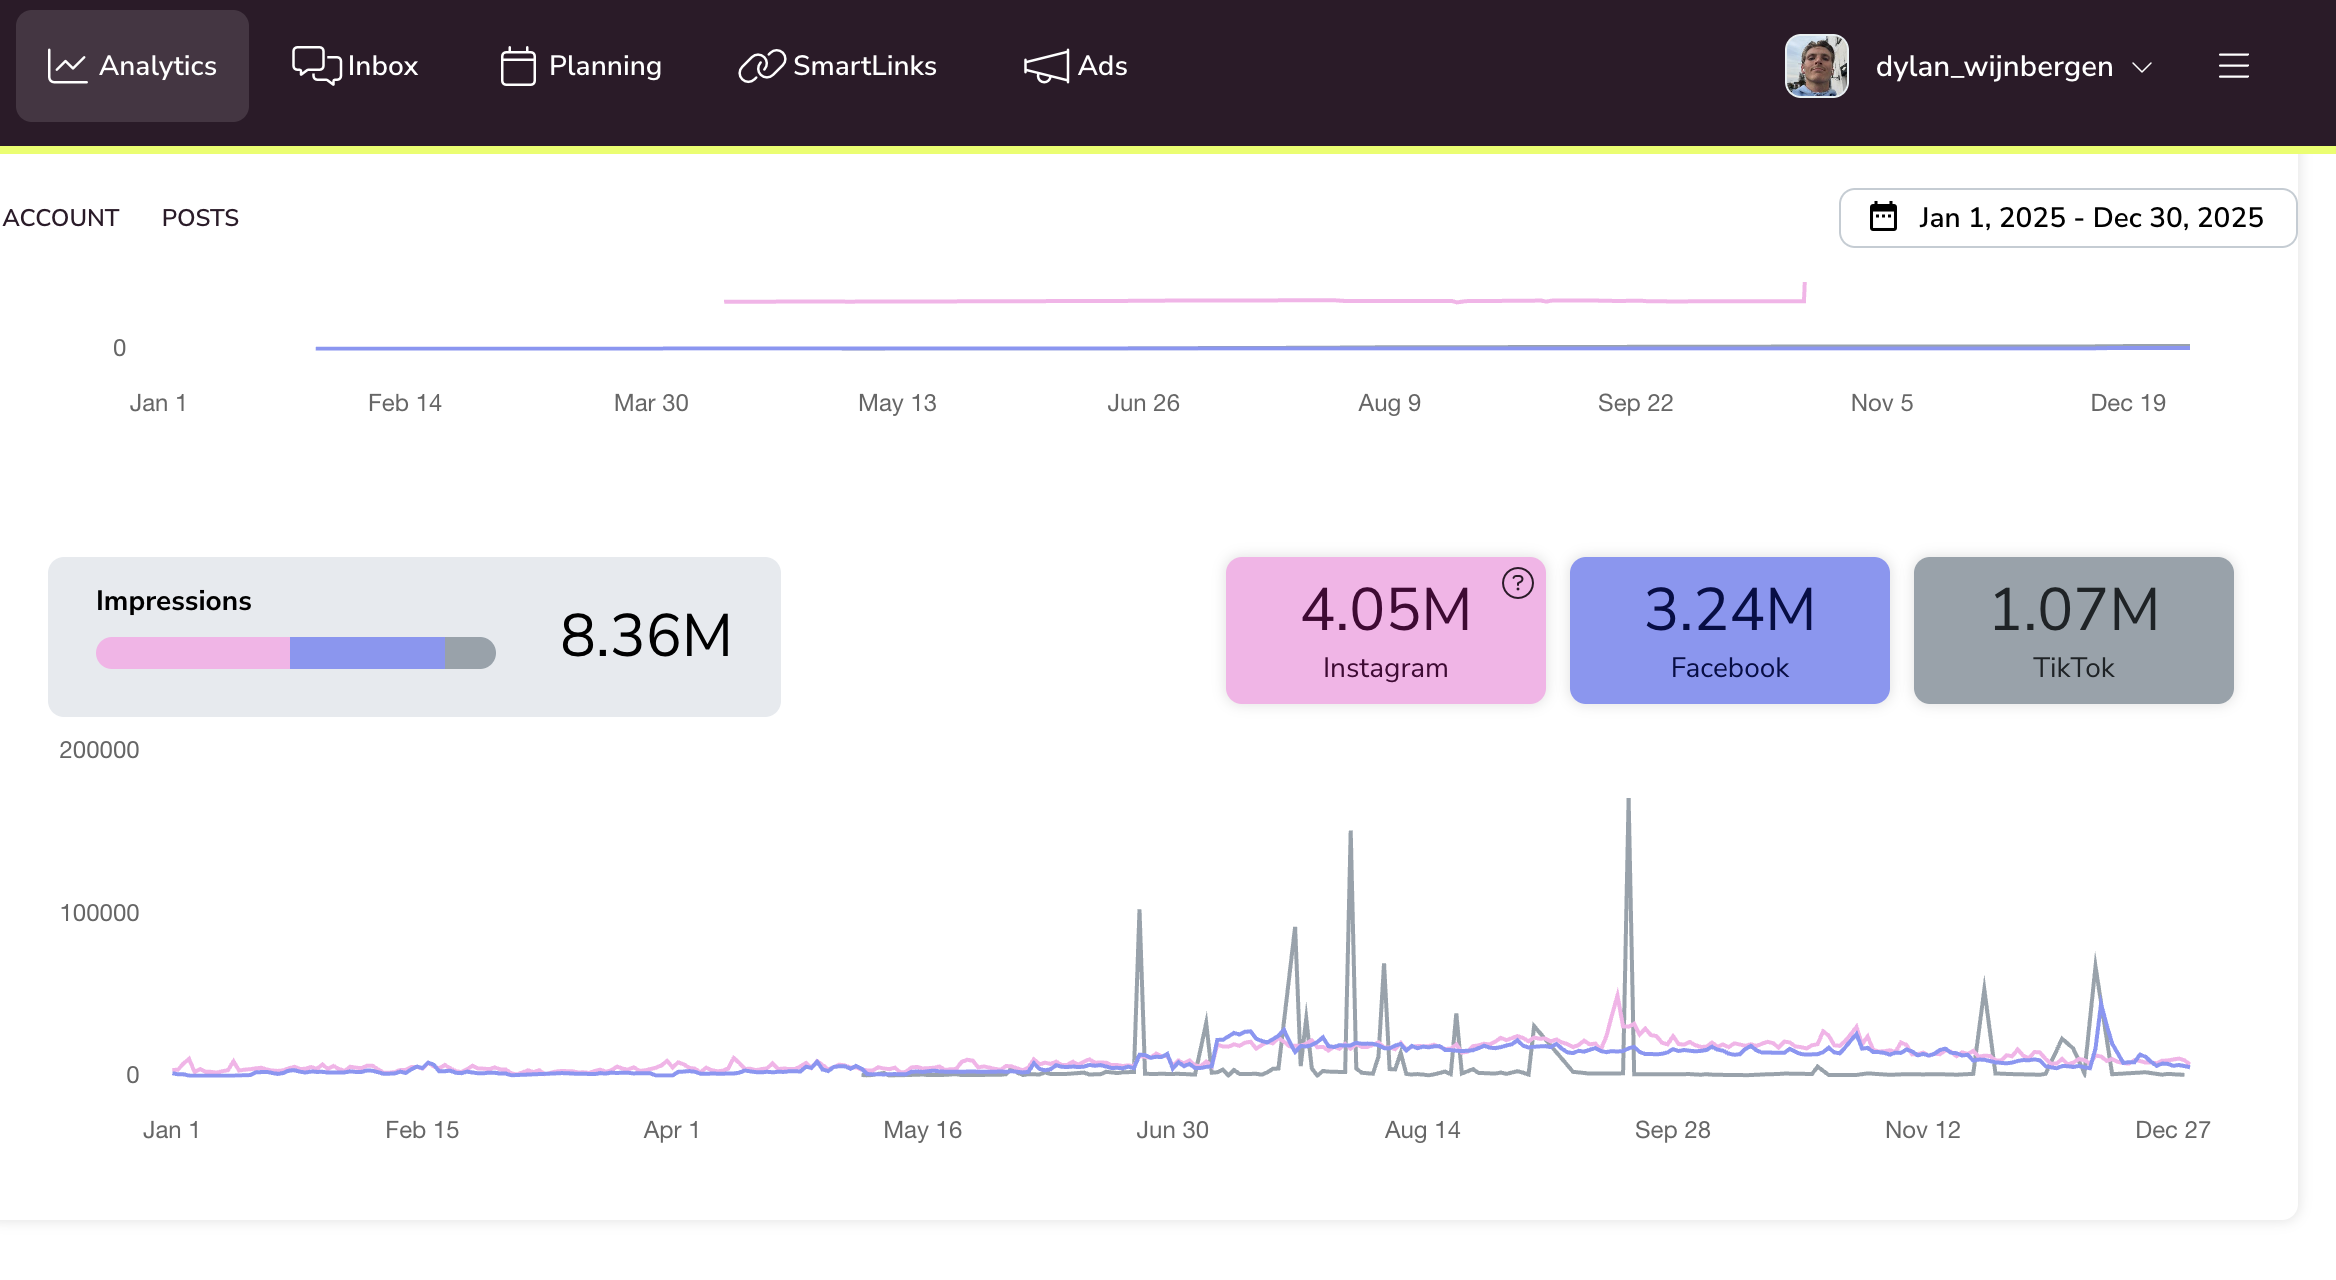2336x1280 pixels.
Task: Open the Ads section
Action: 1076,66
